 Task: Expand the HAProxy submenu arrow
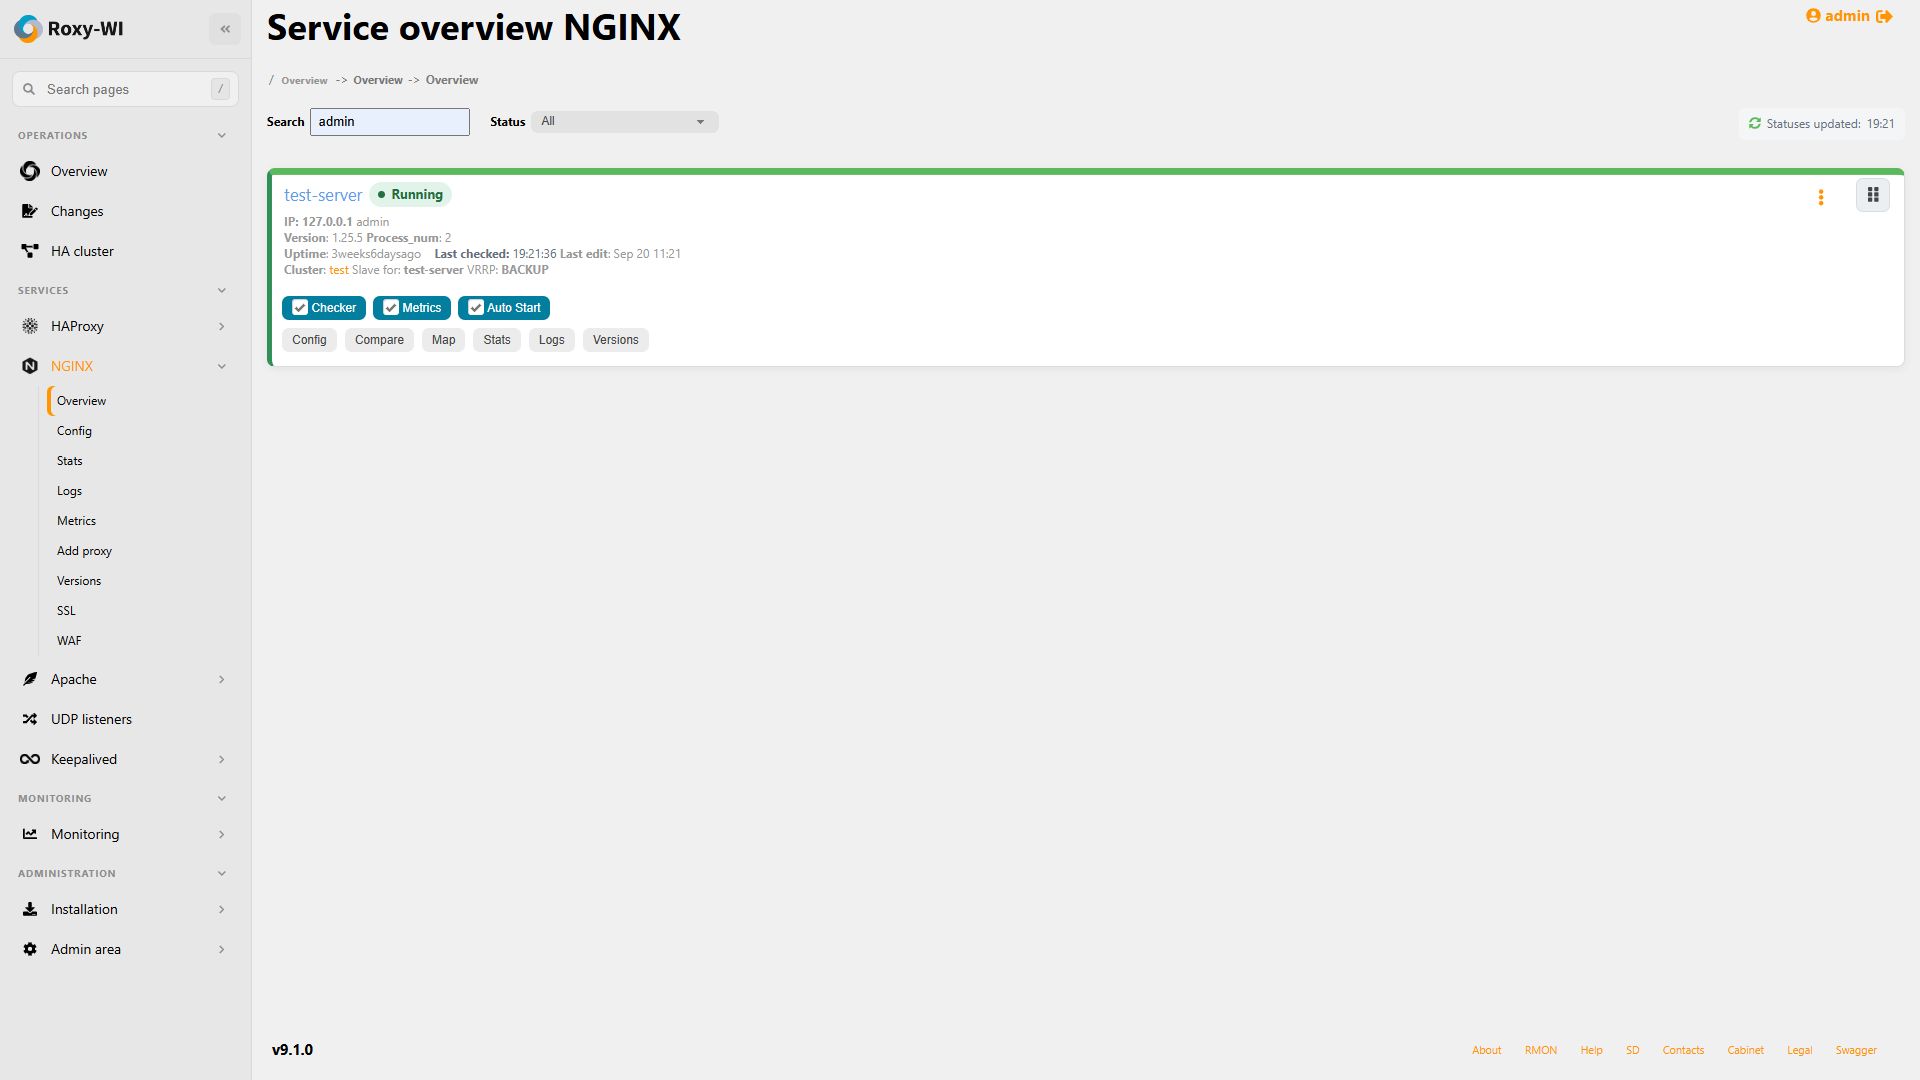[x=221, y=326]
